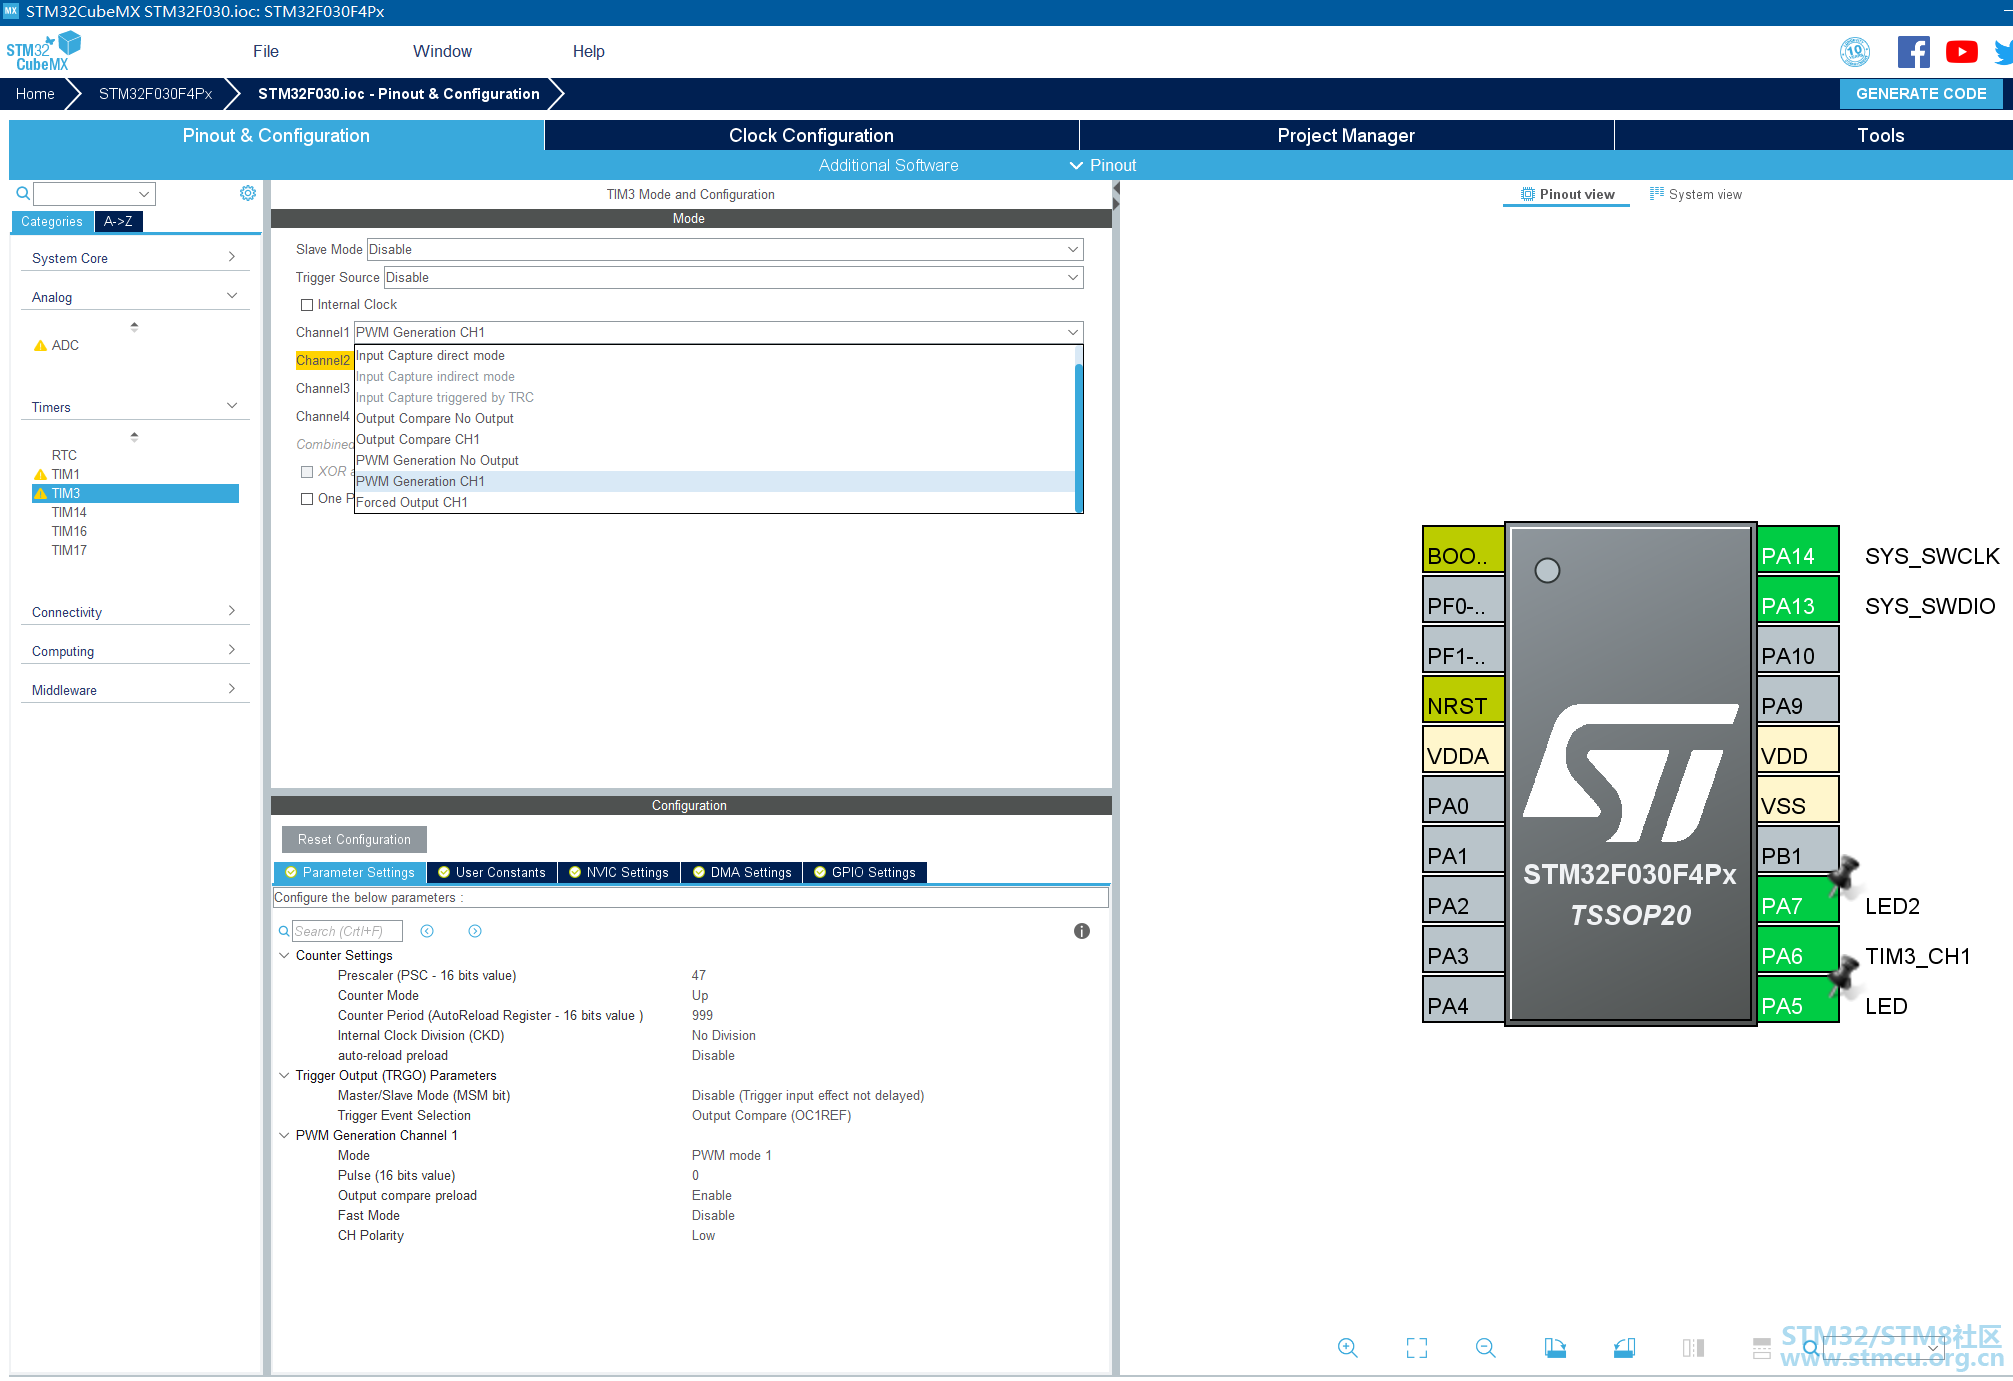Open the Trigger Source dropdown
The image size is (2013, 1381).
click(x=733, y=277)
